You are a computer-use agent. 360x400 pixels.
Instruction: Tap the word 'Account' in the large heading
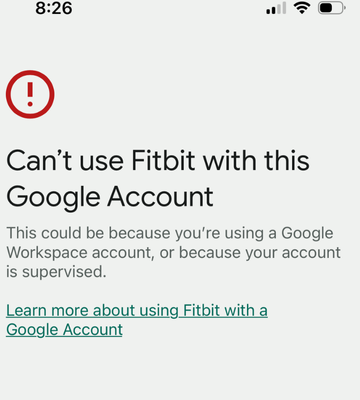pos(160,197)
